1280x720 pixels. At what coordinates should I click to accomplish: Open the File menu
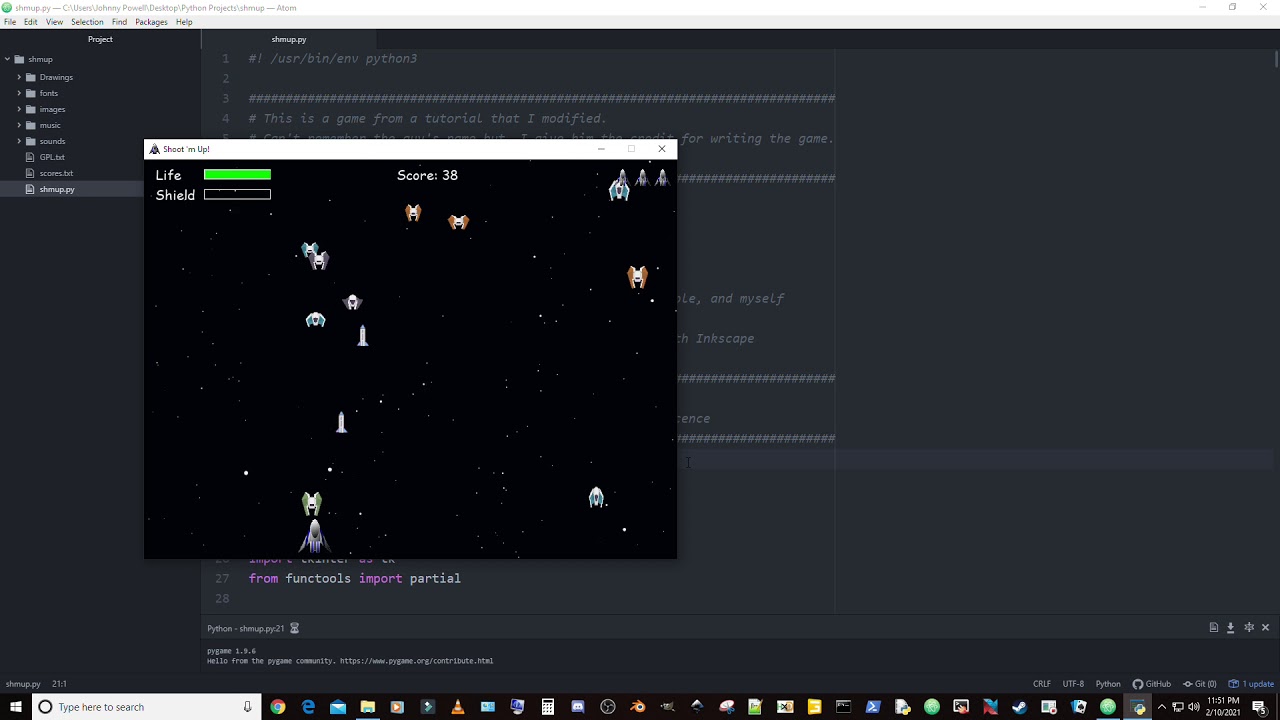[x=10, y=22]
